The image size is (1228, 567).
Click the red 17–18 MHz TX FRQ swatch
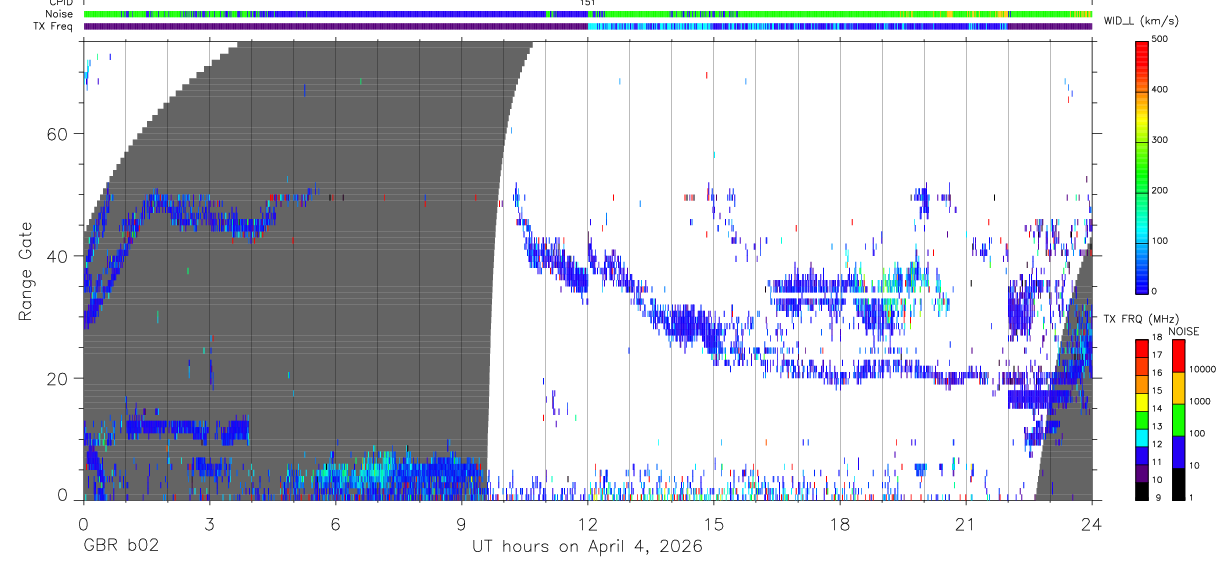click(1142, 347)
